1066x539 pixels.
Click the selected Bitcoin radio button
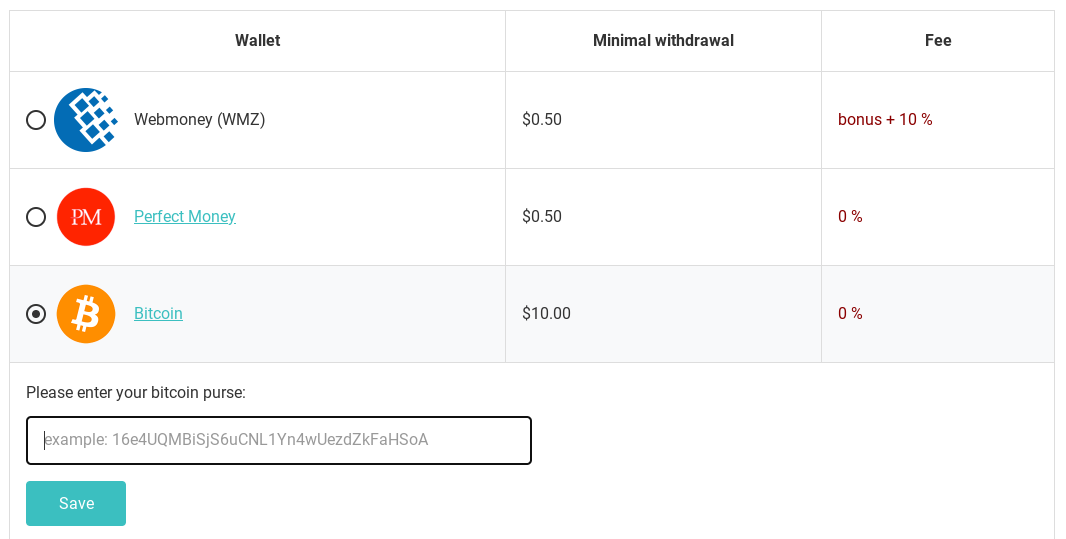(x=36, y=314)
